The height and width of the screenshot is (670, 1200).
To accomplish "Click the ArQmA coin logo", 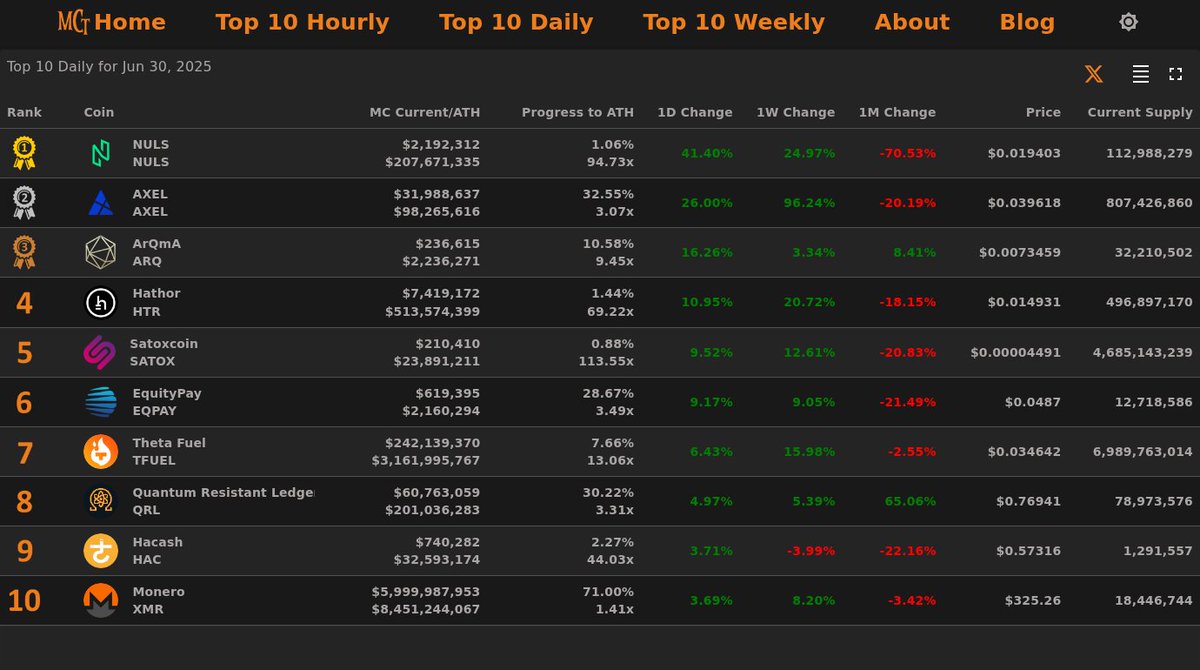I will 101,253.
